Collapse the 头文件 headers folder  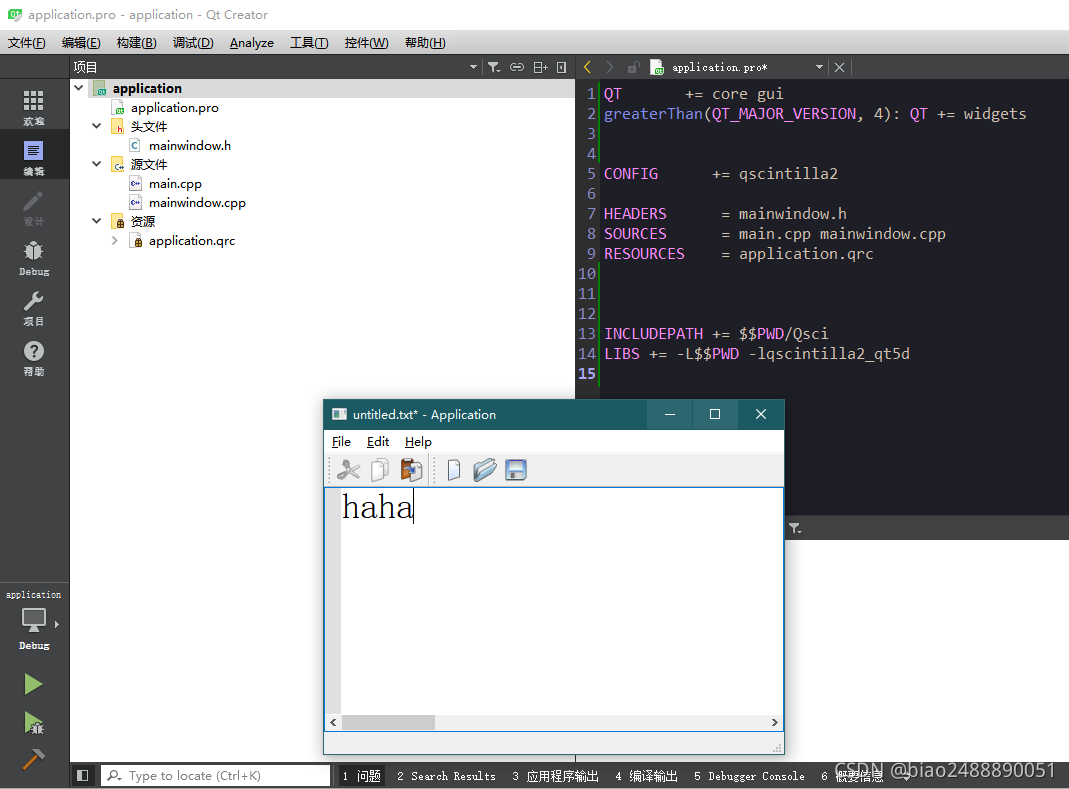(97, 126)
